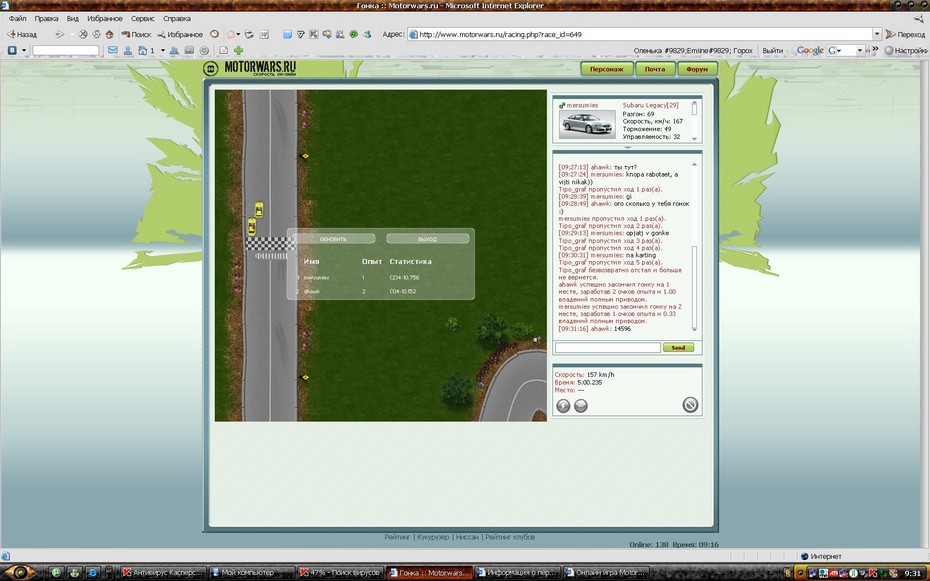Refresh the page using the toolbar icon
930x581 pixels.
96,34
